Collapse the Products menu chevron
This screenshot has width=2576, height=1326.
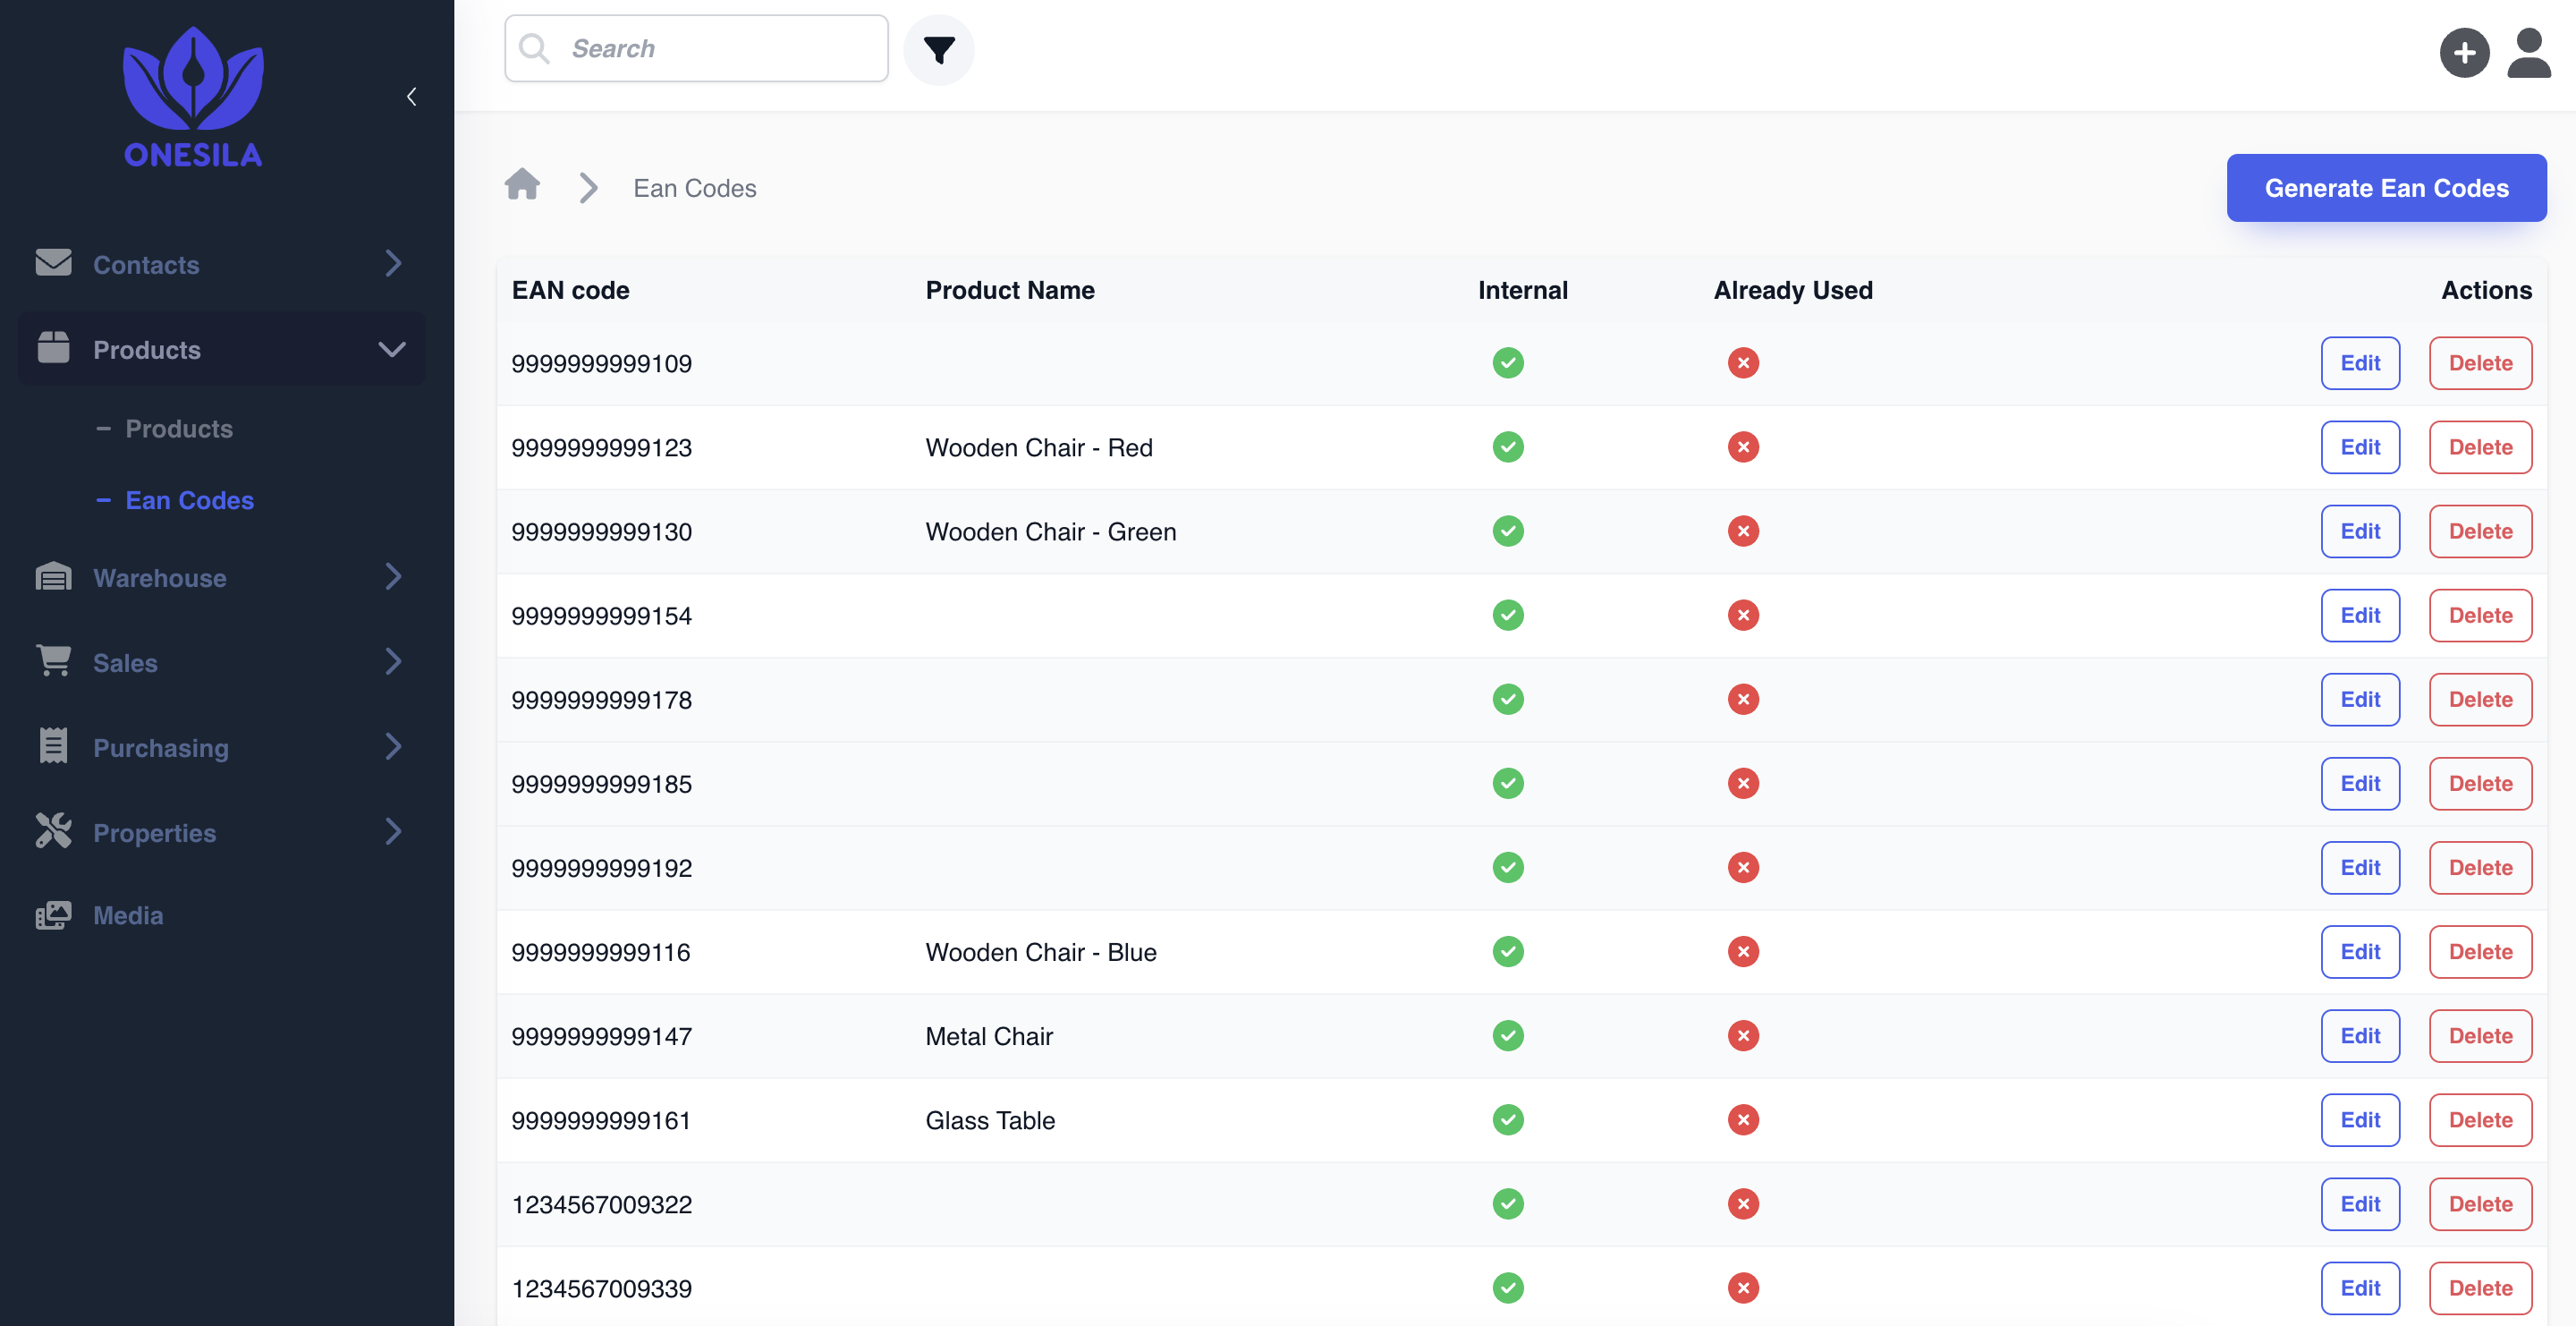pos(392,349)
